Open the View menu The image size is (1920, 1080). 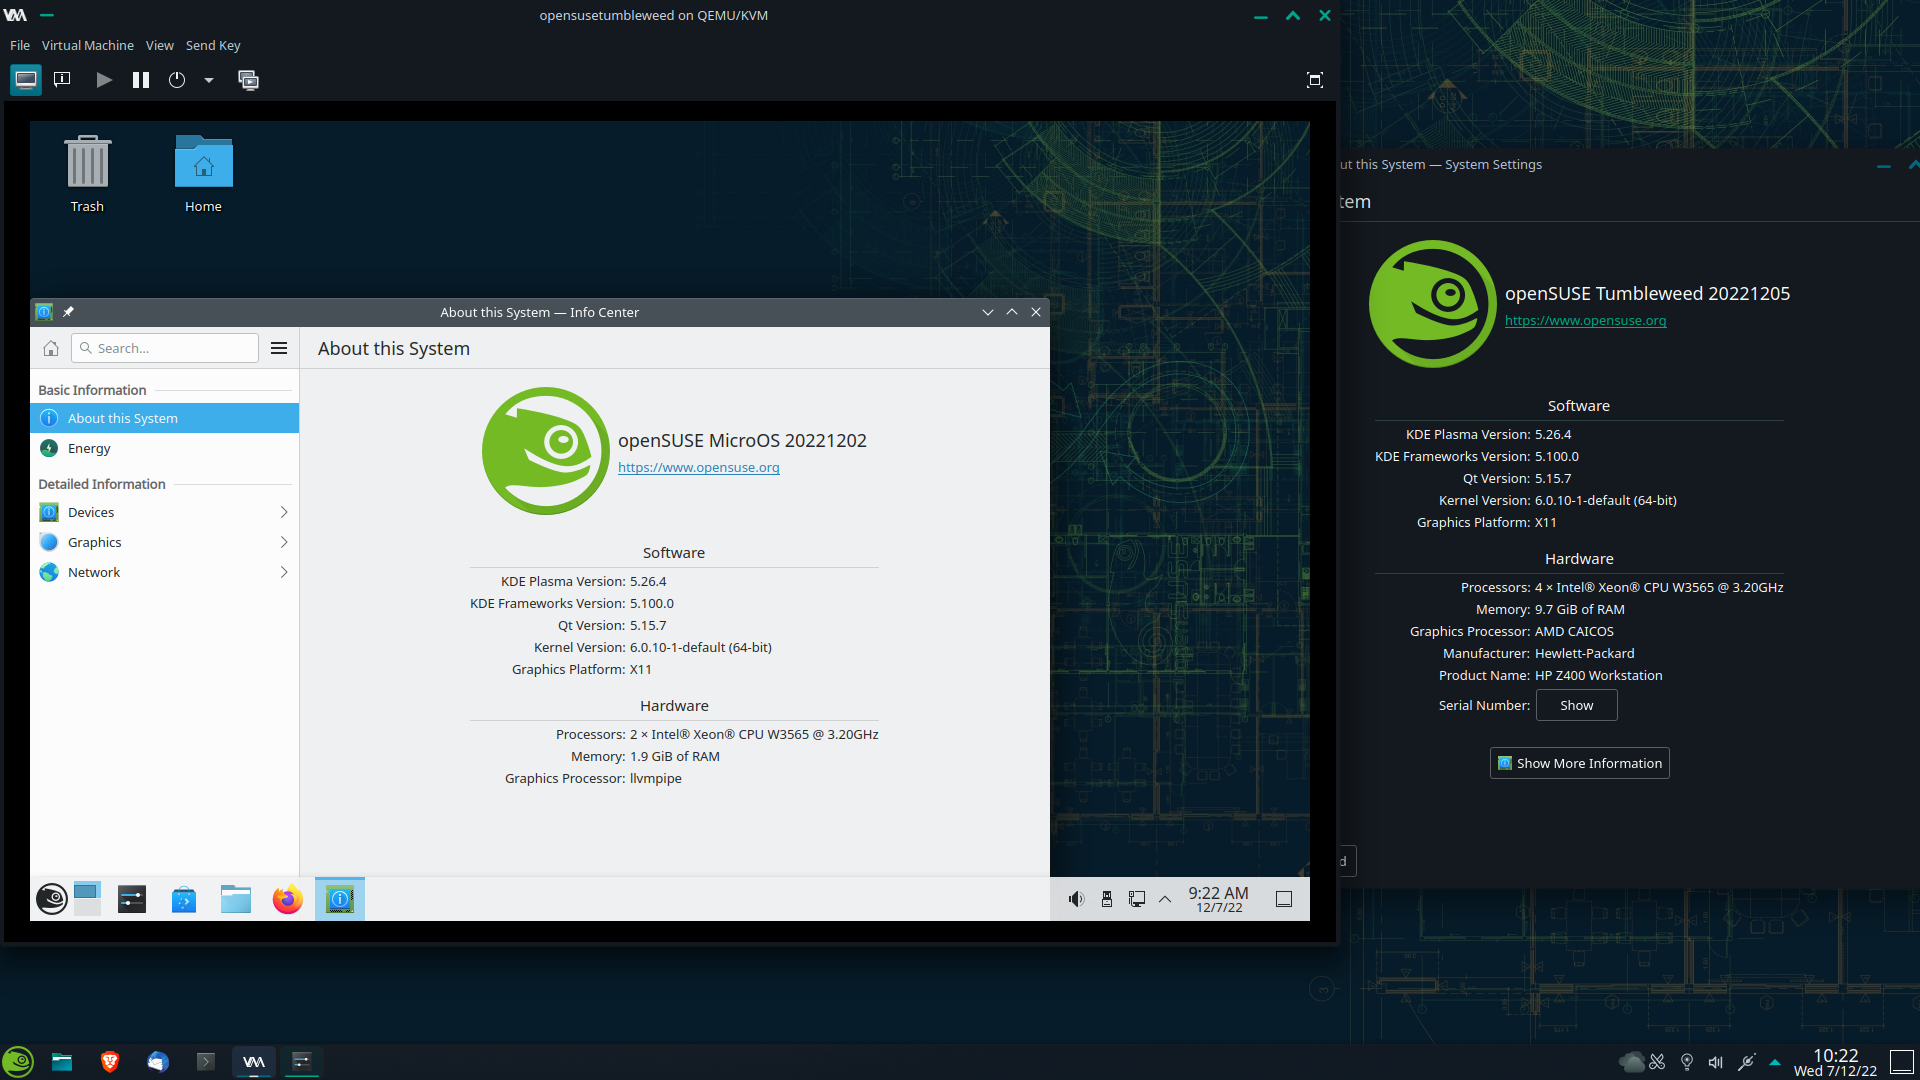[x=160, y=45]
